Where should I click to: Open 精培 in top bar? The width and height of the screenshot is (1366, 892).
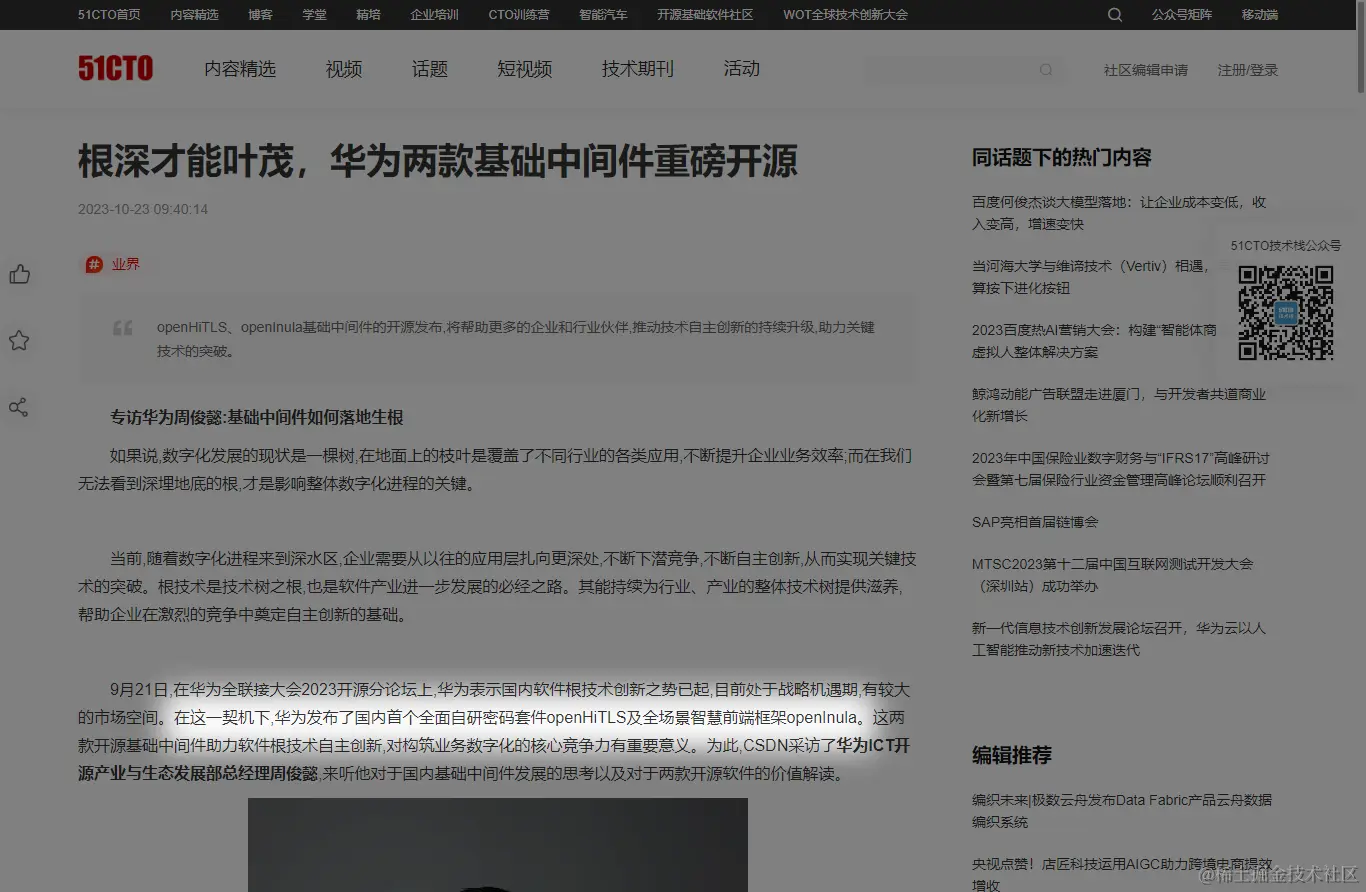368,15
